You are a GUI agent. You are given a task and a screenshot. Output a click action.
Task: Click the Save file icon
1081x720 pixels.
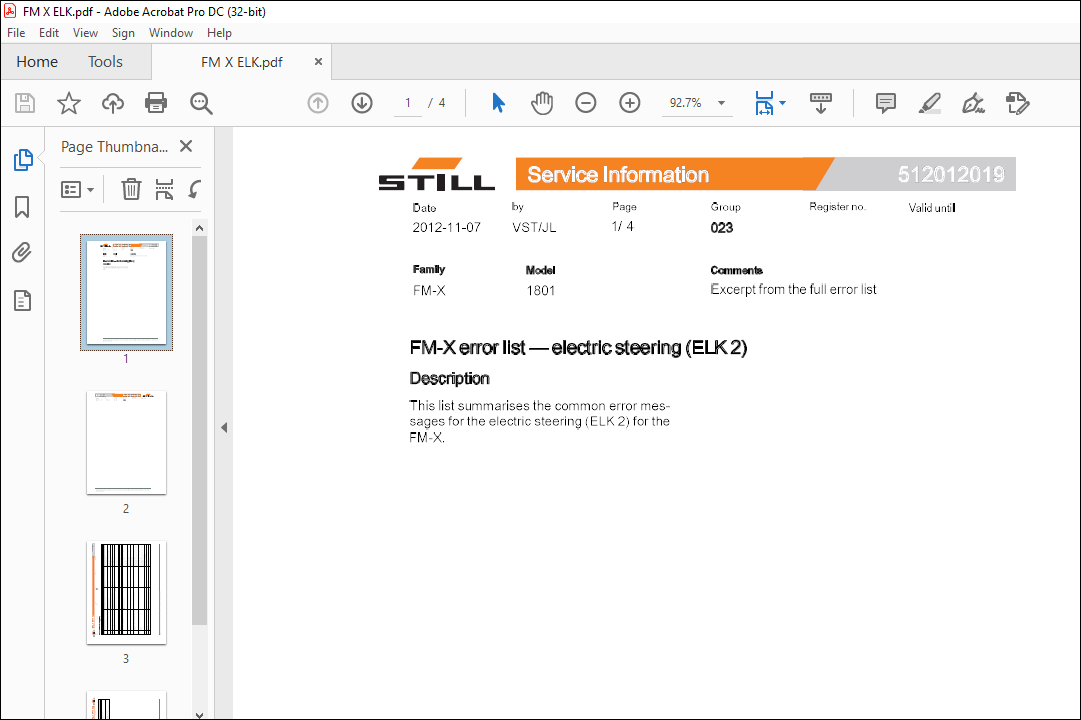click(x=25, y=103)
